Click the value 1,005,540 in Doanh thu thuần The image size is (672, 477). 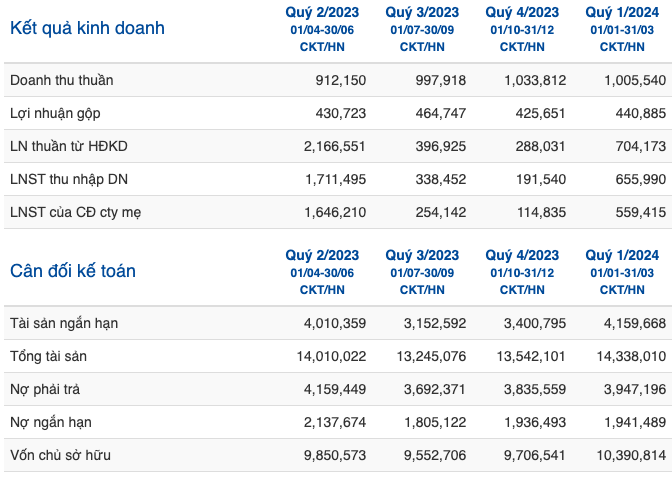[635, 80]
